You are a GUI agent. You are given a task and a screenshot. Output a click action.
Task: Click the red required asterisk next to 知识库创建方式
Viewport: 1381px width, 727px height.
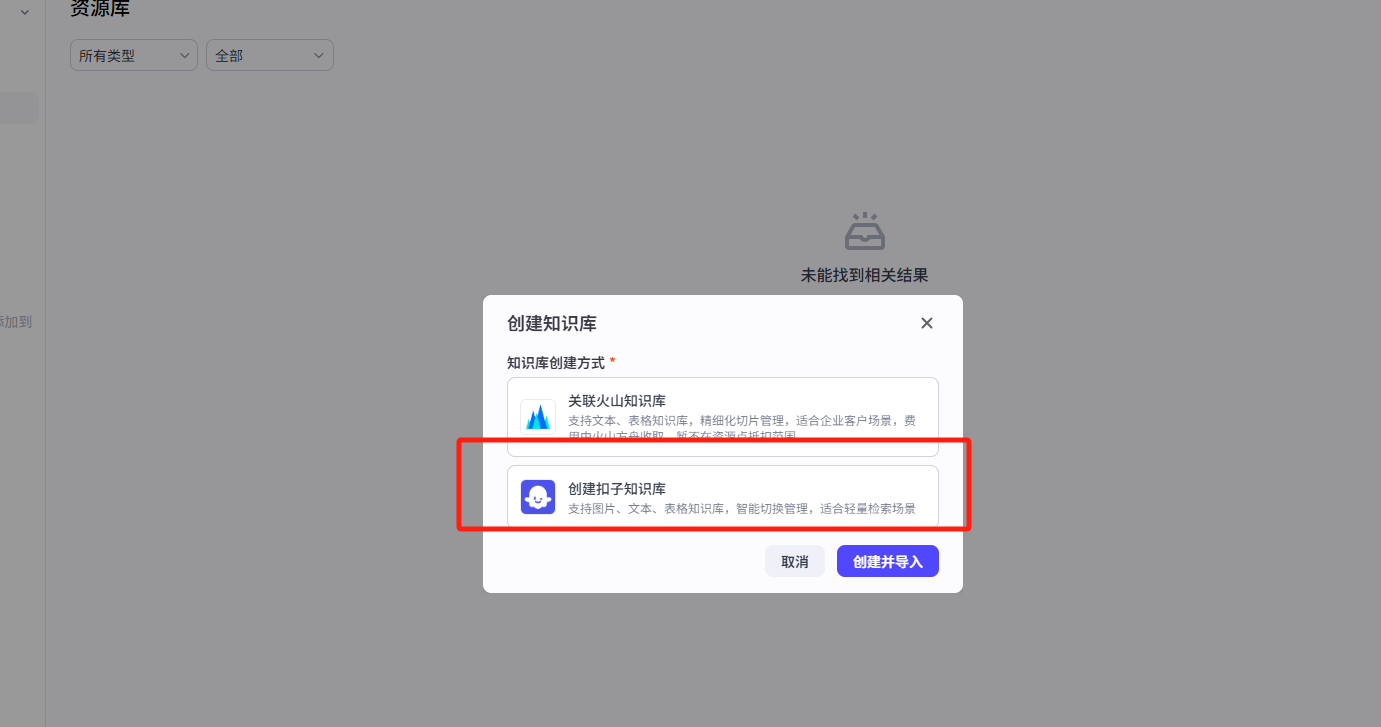pyautogui.click(x=612, y=362)
